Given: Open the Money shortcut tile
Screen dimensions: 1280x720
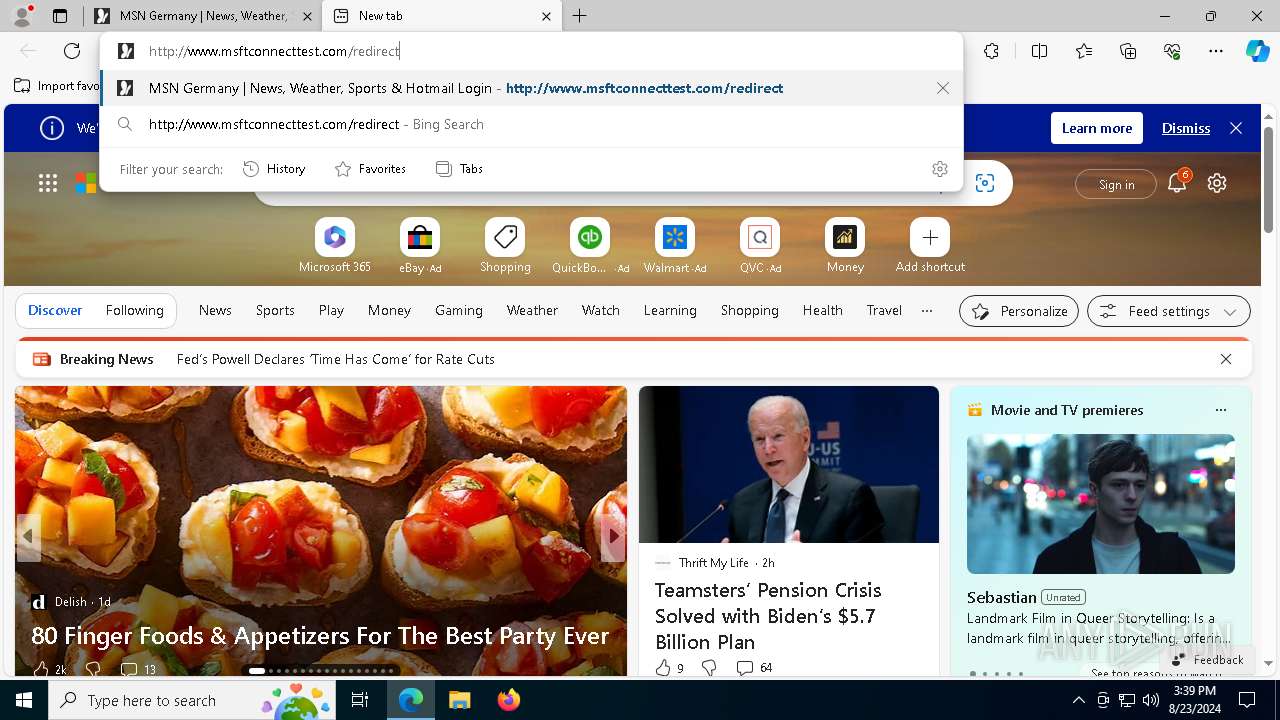Looking at the screenshot, I should (x=845, y=246).
